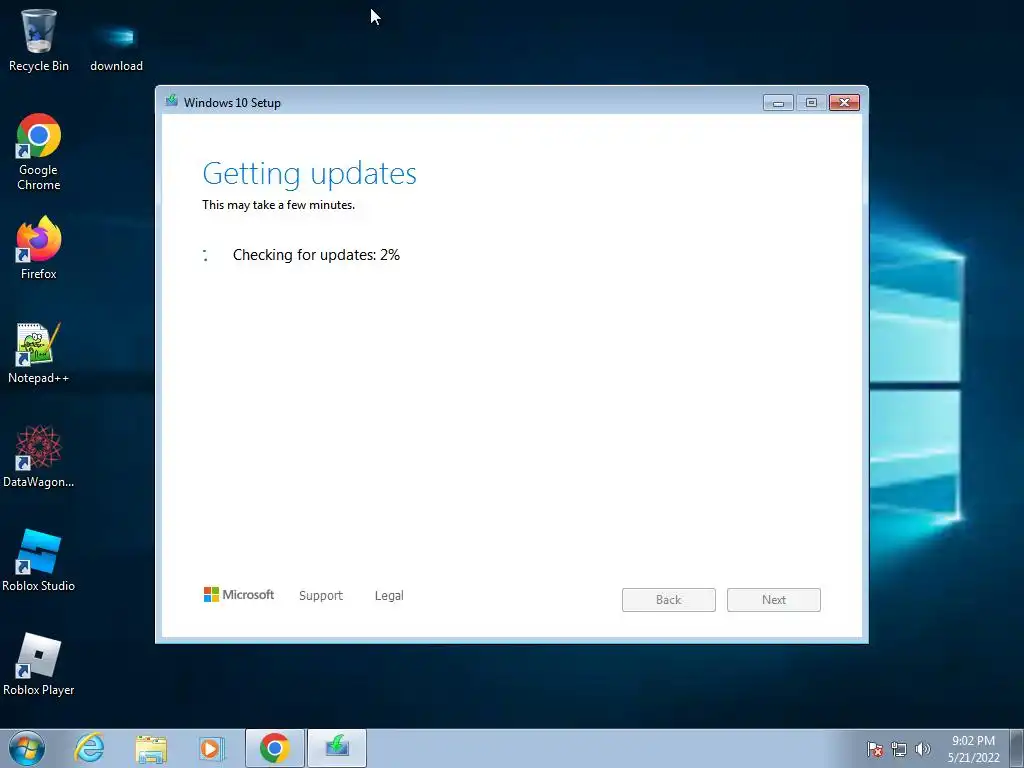
Task: Open the Action Center flag tray icon
Action: point(875,749)
